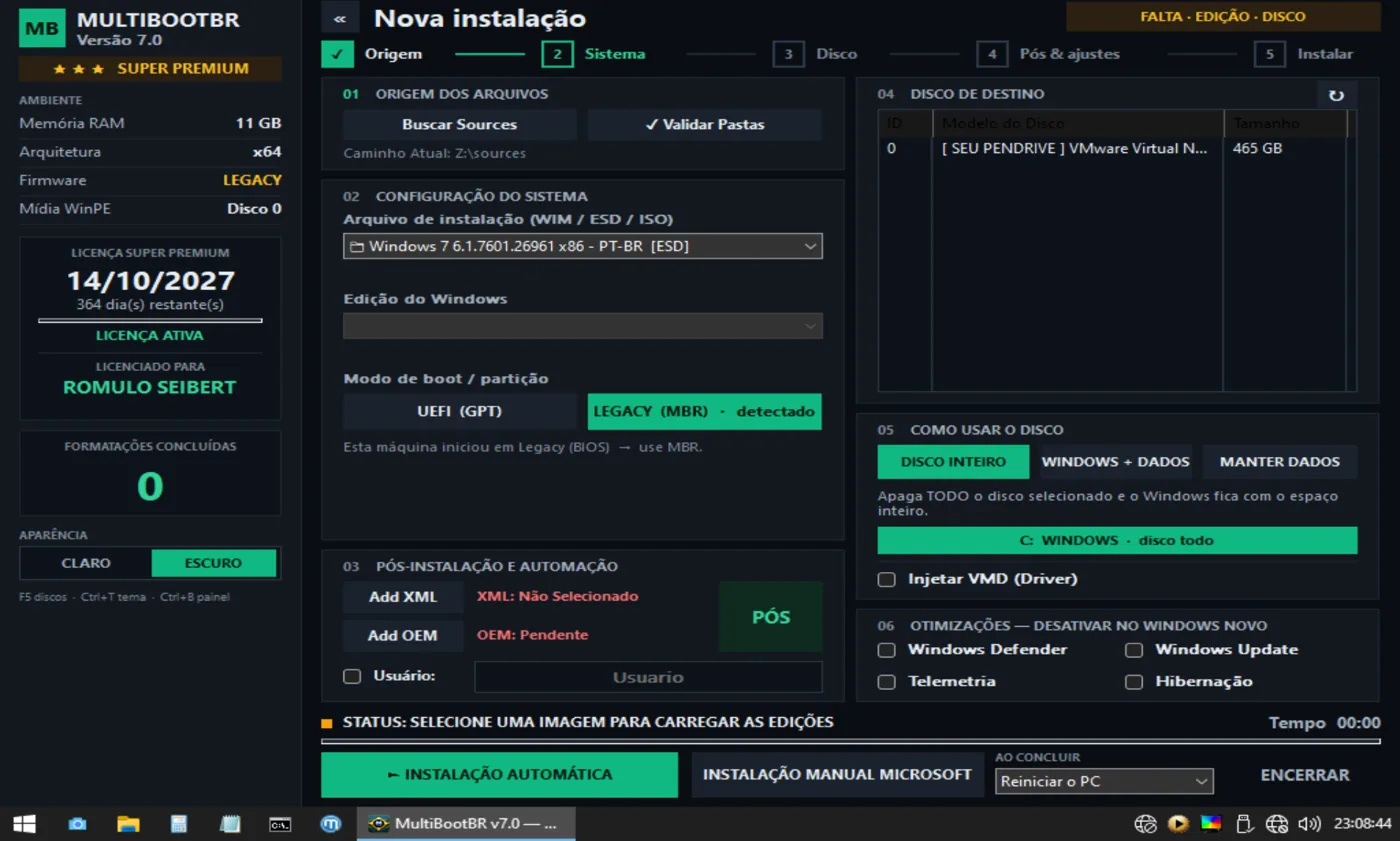Select WINDOWS + DADOS disk usage

[1115, 462]
